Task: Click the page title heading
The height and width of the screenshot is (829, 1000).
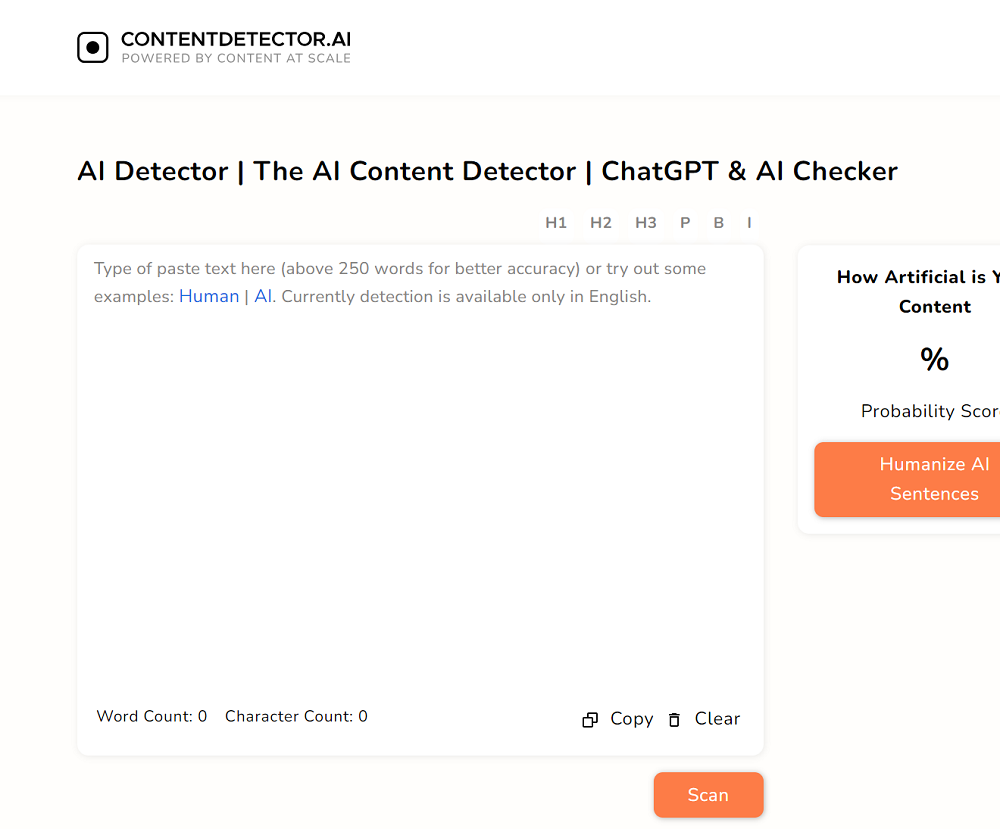Action: [x=487, y=171]
